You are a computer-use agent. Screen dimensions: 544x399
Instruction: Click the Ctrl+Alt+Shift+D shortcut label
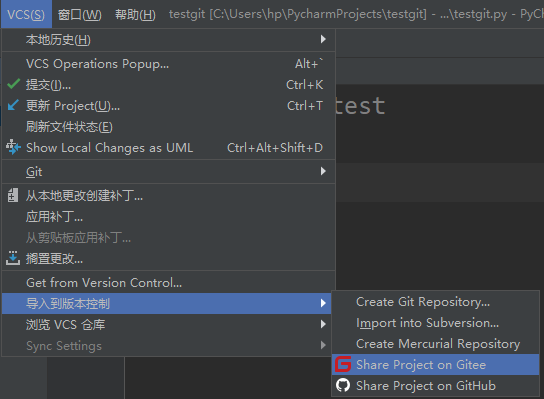click(275, 147)
